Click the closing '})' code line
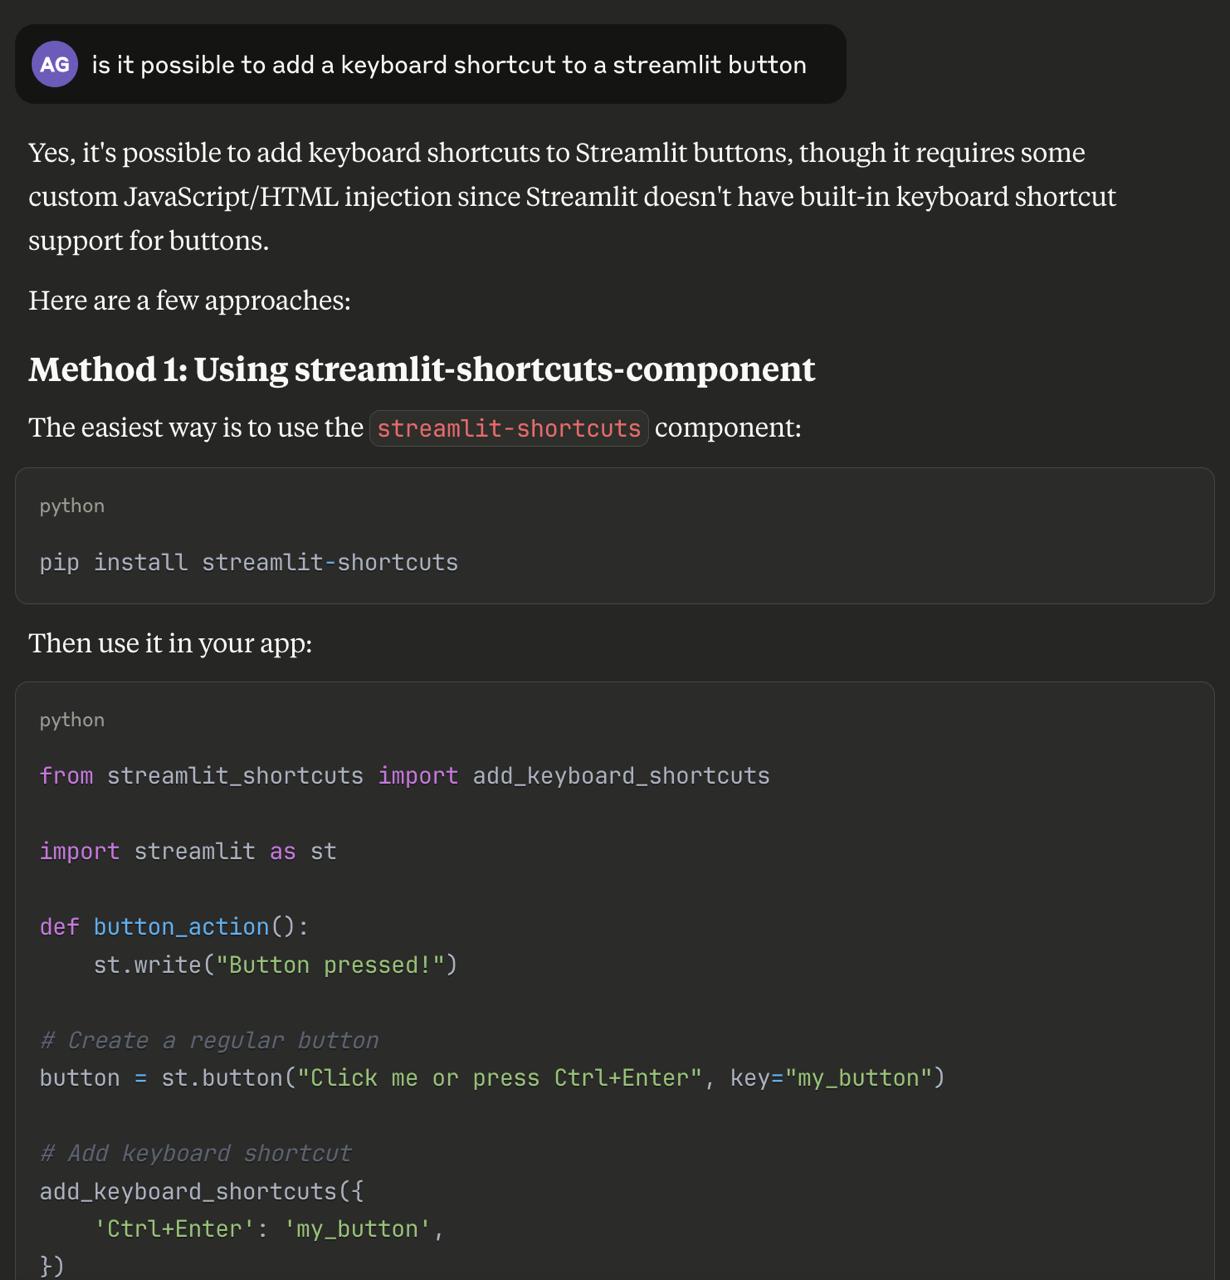This screenshot has height=1280, width=1230. click(52, 1266)
